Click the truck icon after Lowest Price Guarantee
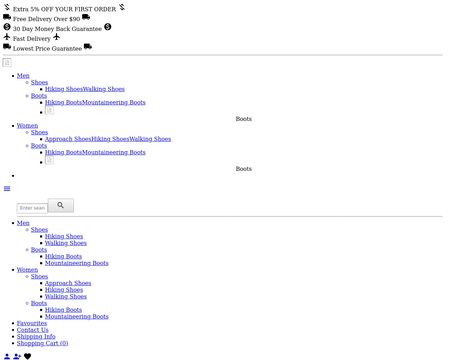 [88, 46]
